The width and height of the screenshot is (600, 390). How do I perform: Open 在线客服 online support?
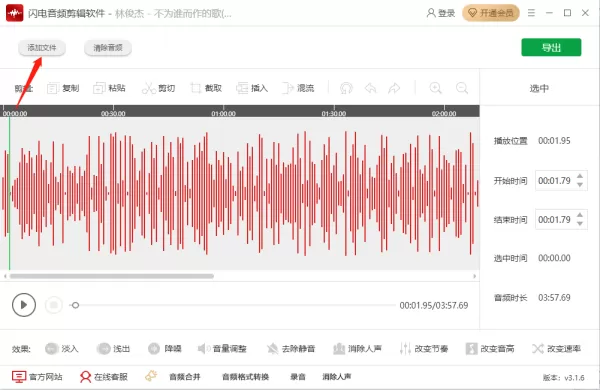pyautogui.click(x=104, y=377)
